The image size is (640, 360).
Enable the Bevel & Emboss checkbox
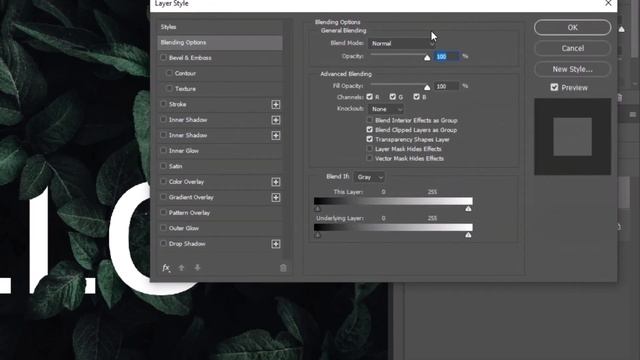pyautogui.click(x=164, y=58)
